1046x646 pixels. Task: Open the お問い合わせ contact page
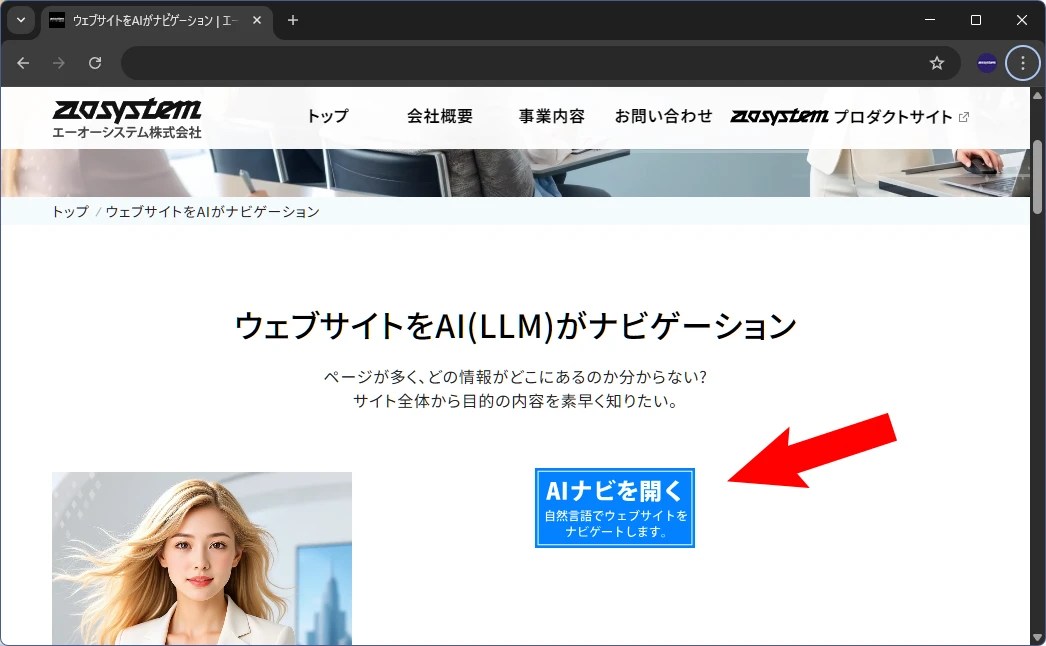pyautogui.click(x=664, y=116)
